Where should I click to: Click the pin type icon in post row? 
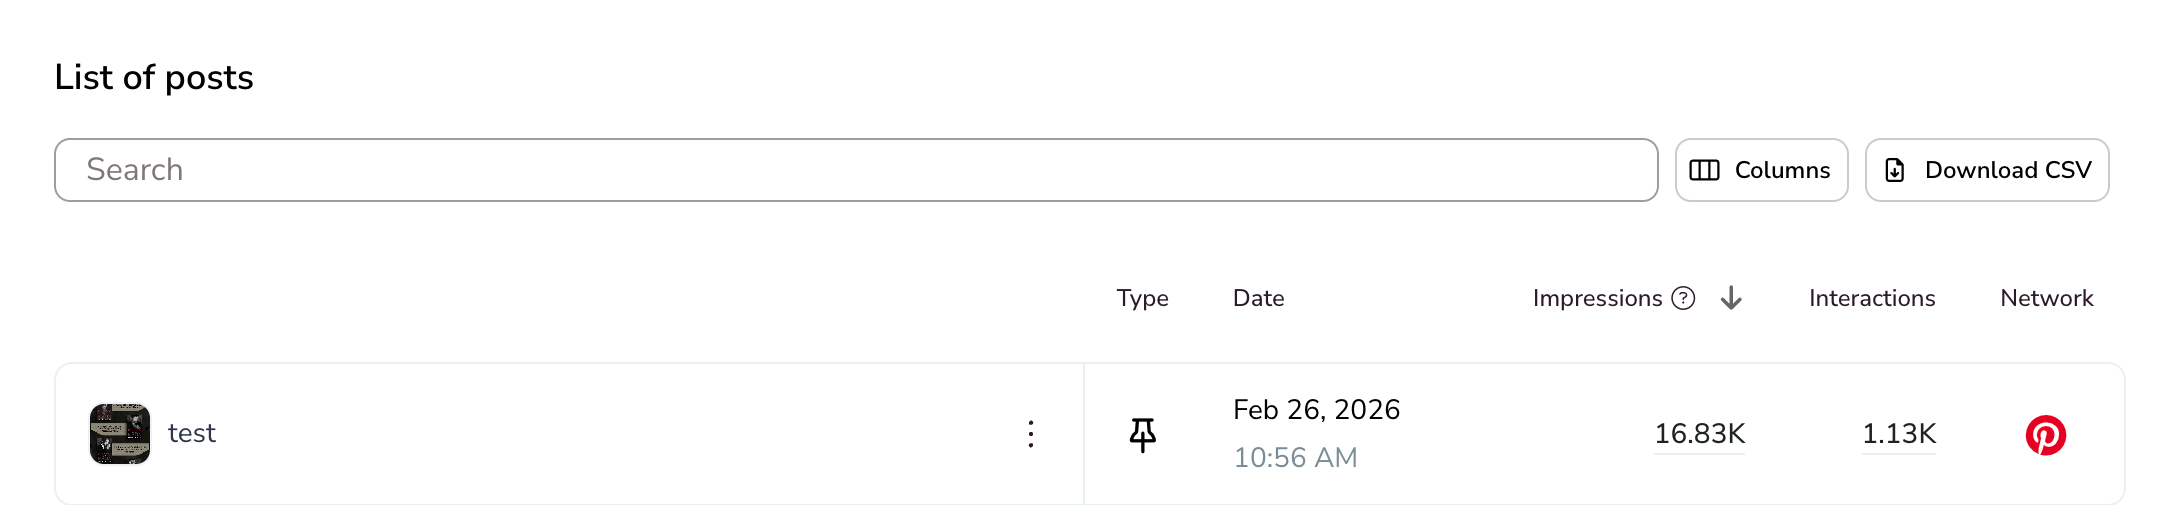[1143, 435]
